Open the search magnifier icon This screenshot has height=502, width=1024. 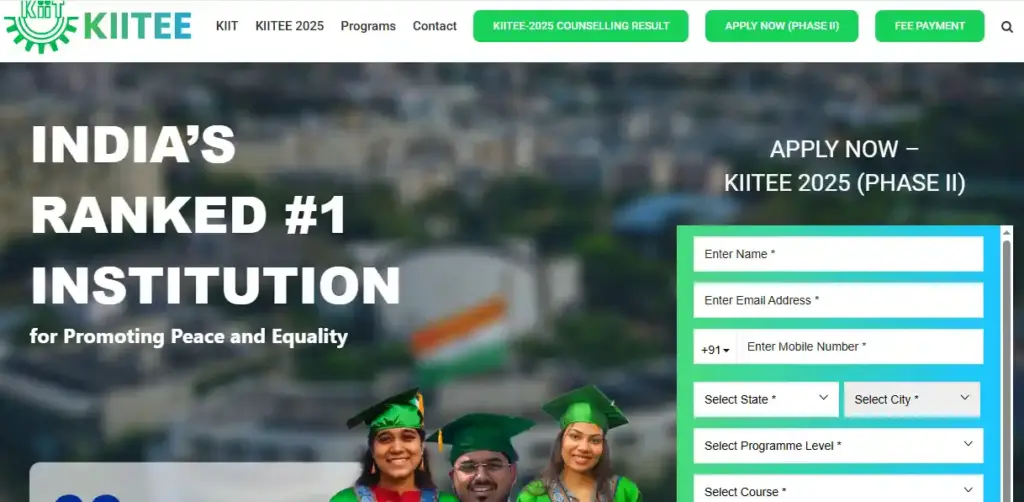[1006, 27]
